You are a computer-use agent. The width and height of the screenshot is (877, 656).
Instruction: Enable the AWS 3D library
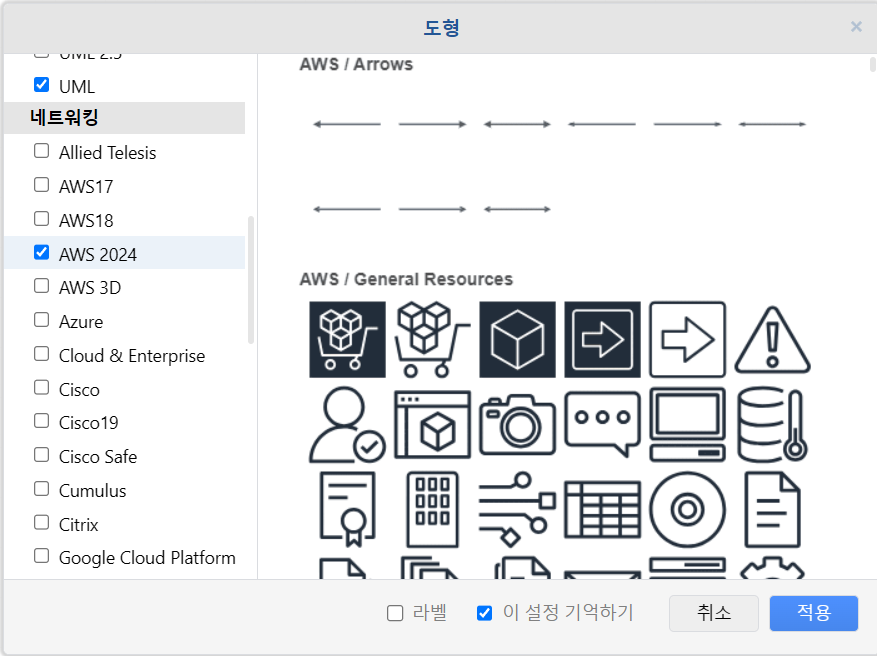point(41,286)
